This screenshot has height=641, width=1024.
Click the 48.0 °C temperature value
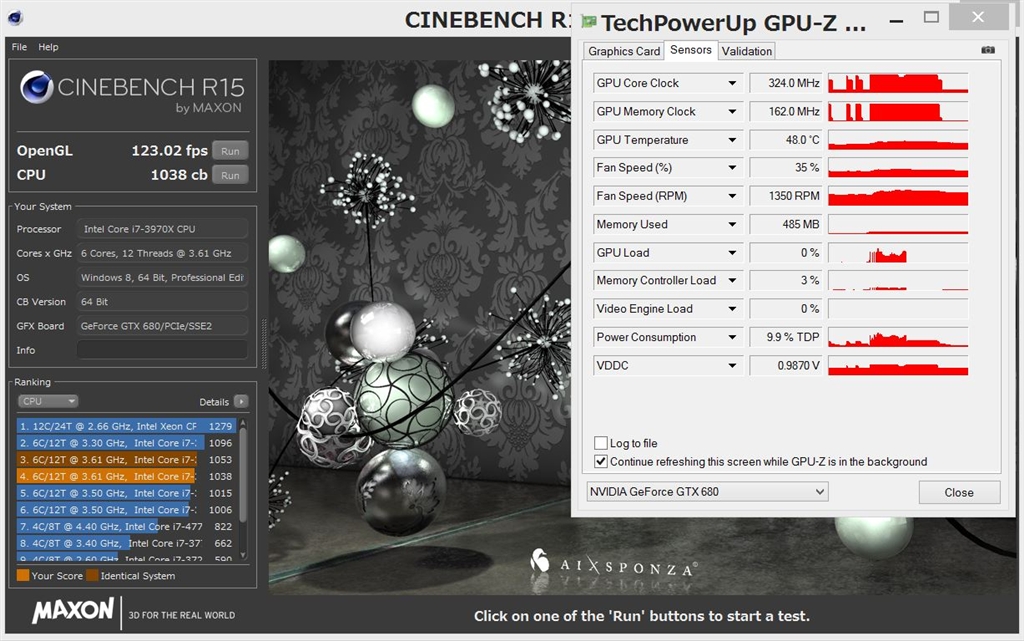click(786, 140)
